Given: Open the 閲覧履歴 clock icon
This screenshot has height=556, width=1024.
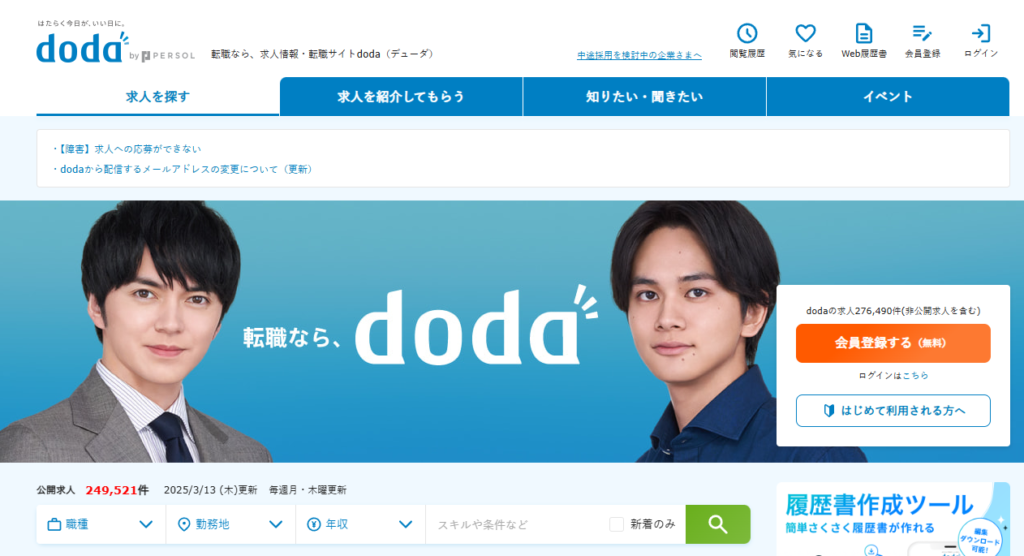Looking at the screenshot, I should (747, 33).
